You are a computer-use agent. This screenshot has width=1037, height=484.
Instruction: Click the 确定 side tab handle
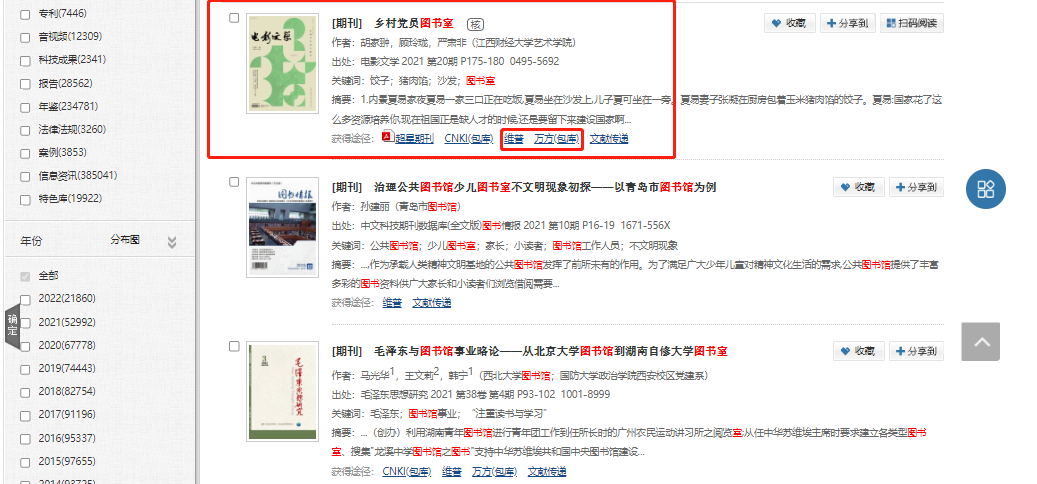click(x=13, y=325)
